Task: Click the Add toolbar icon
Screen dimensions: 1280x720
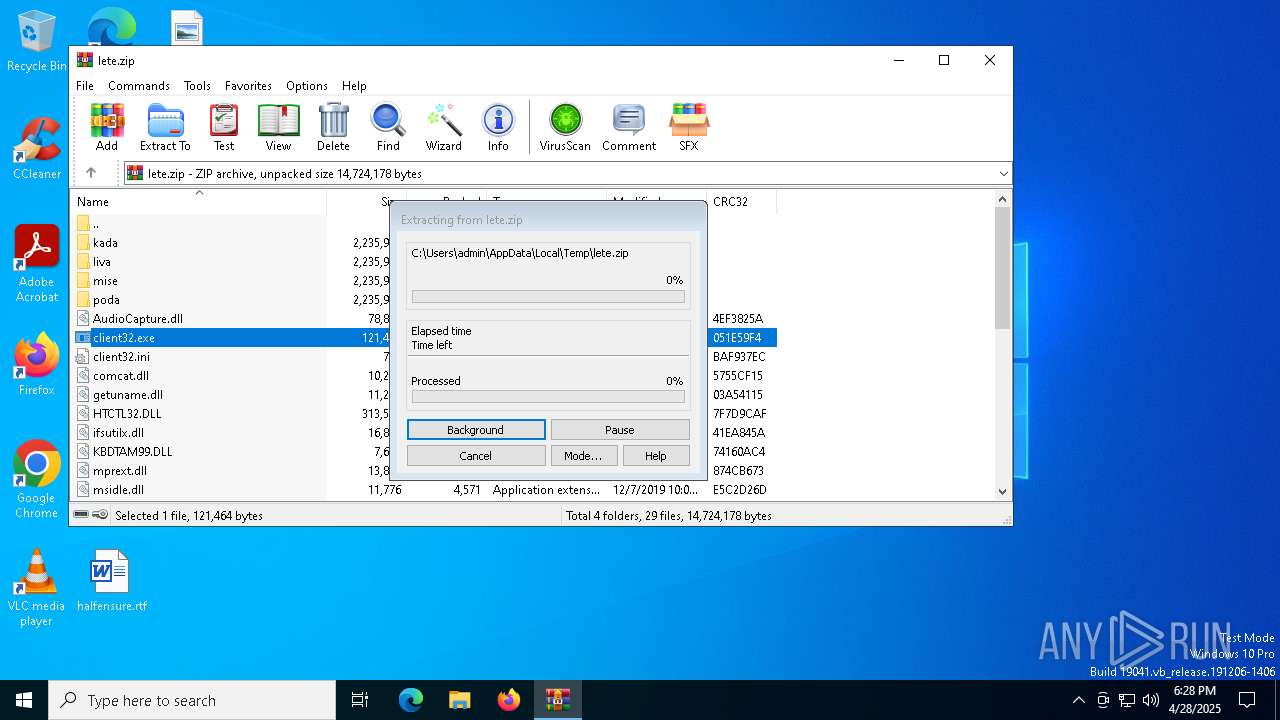Action: (107, 127)
